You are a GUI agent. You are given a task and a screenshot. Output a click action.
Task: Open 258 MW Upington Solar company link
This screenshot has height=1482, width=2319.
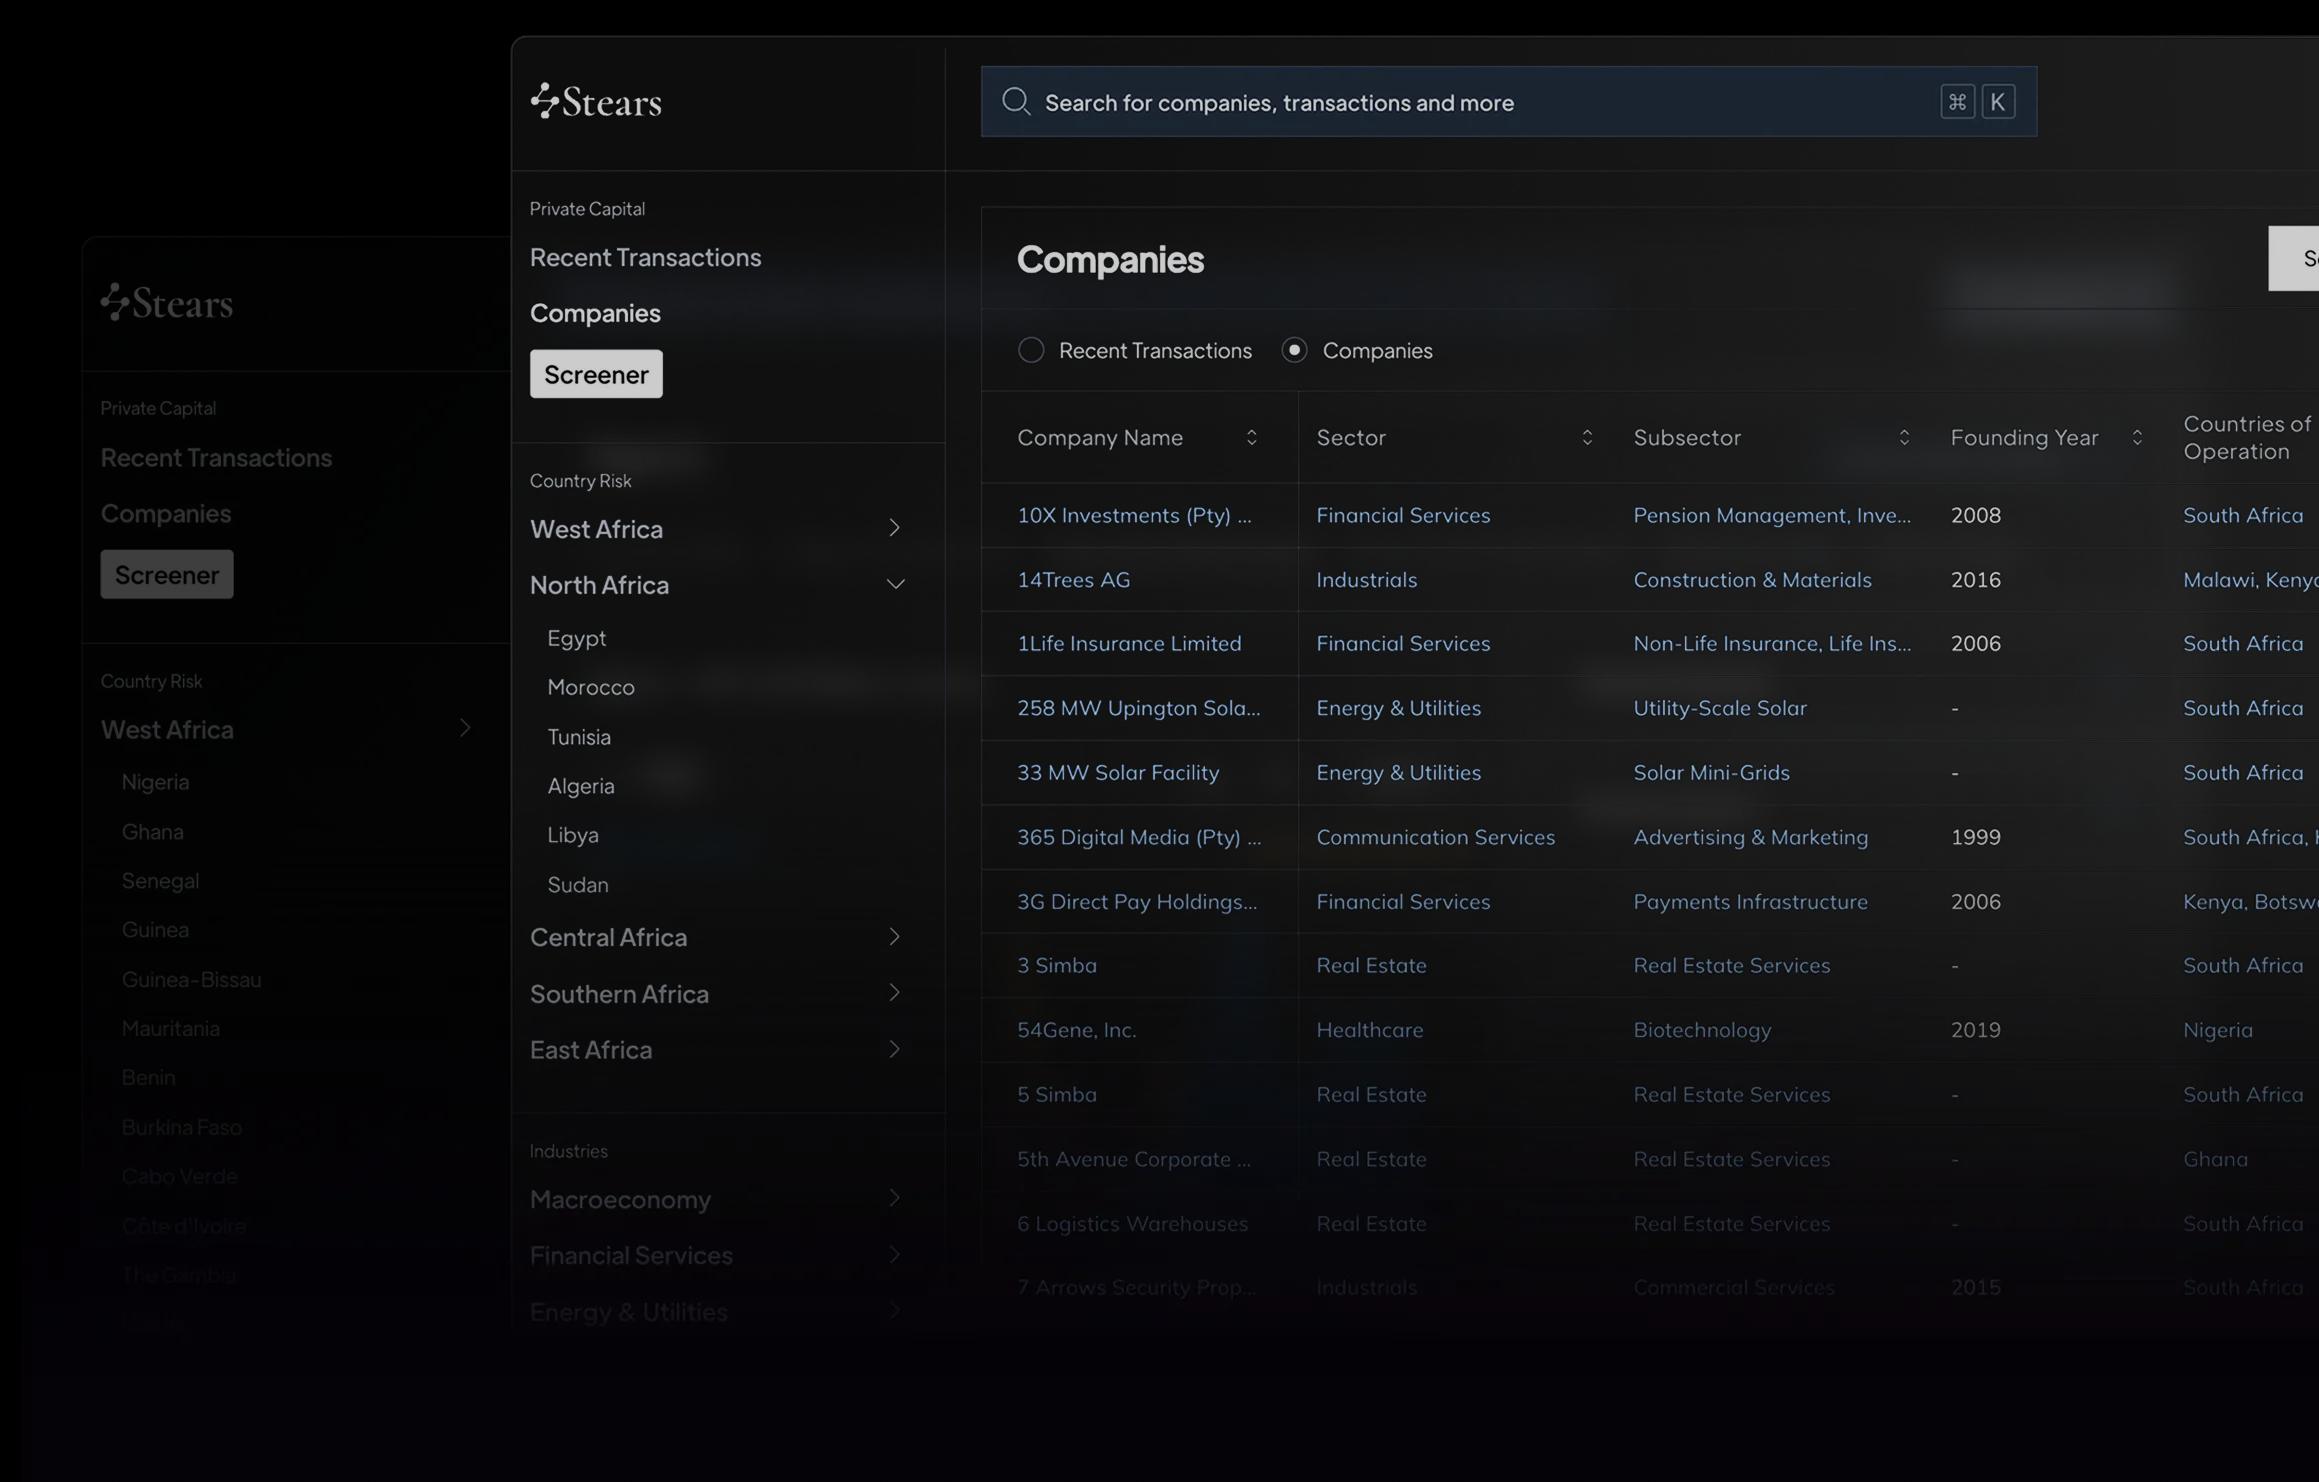(1139, 708)
